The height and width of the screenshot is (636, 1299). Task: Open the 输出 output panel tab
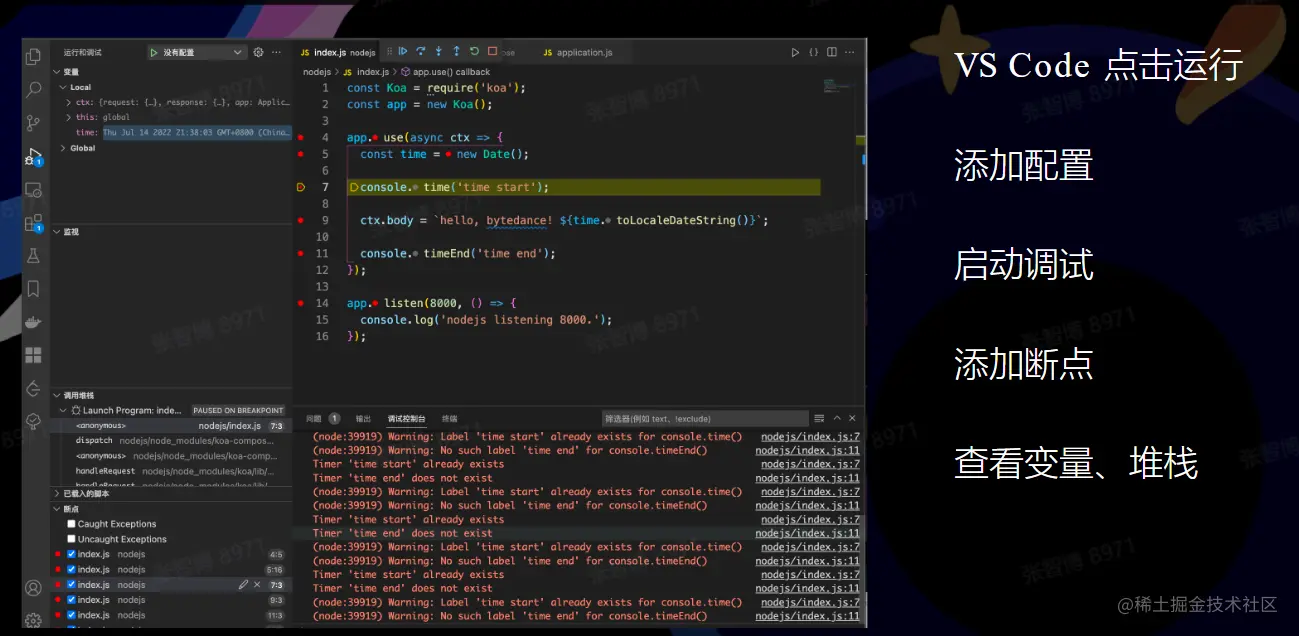tap(363, 419)
